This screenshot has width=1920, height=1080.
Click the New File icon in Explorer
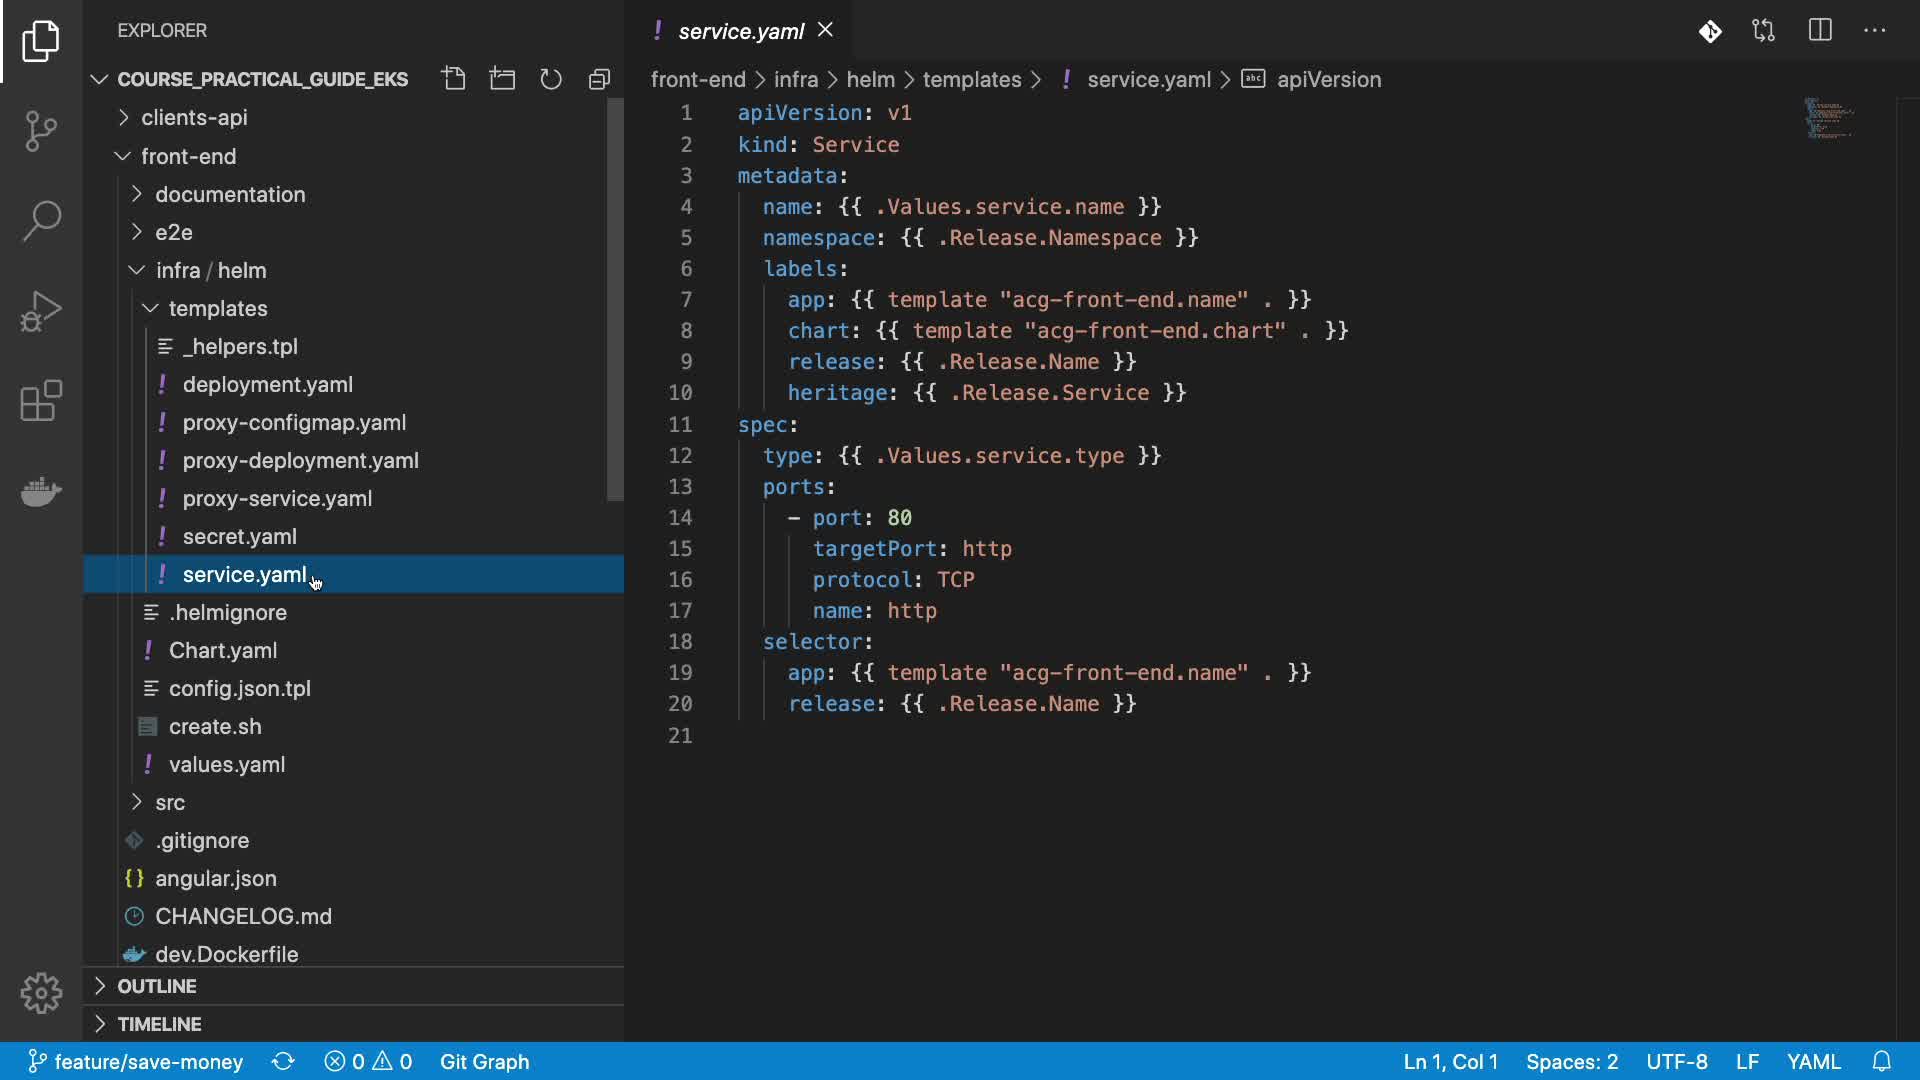(454, 79)
